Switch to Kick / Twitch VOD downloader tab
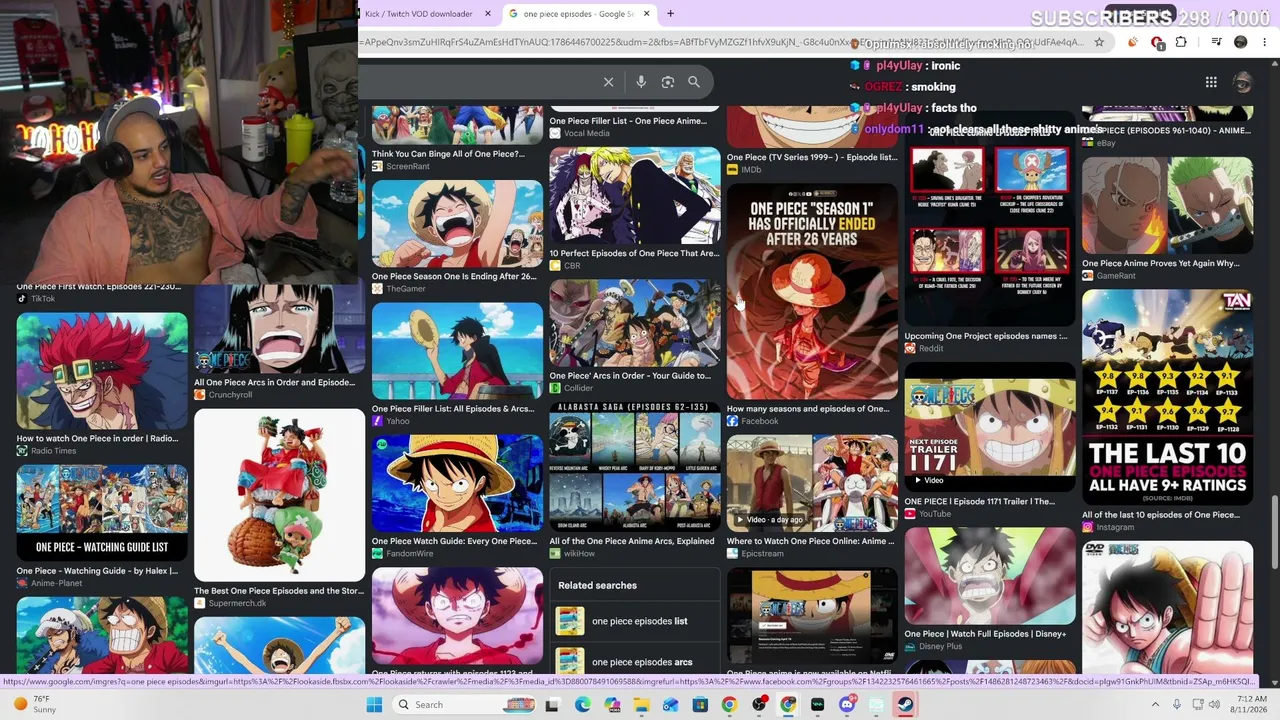 (x=419, y=14)
